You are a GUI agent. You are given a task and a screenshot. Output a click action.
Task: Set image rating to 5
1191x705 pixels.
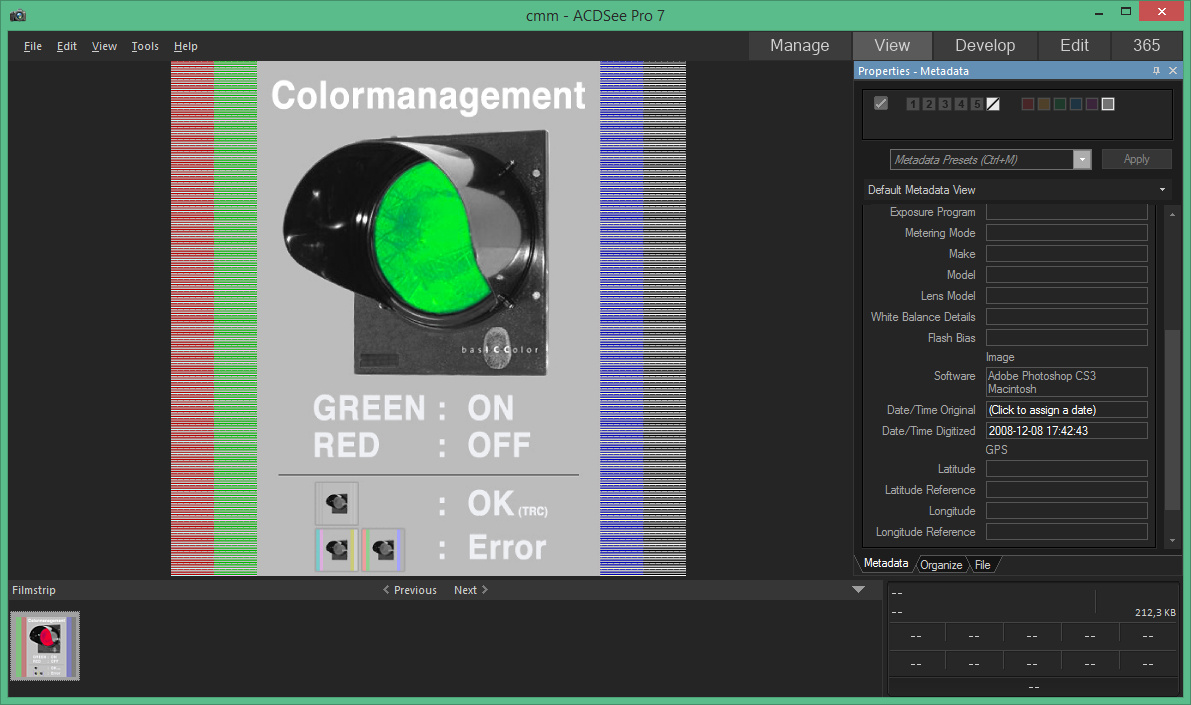pos(977,104)
